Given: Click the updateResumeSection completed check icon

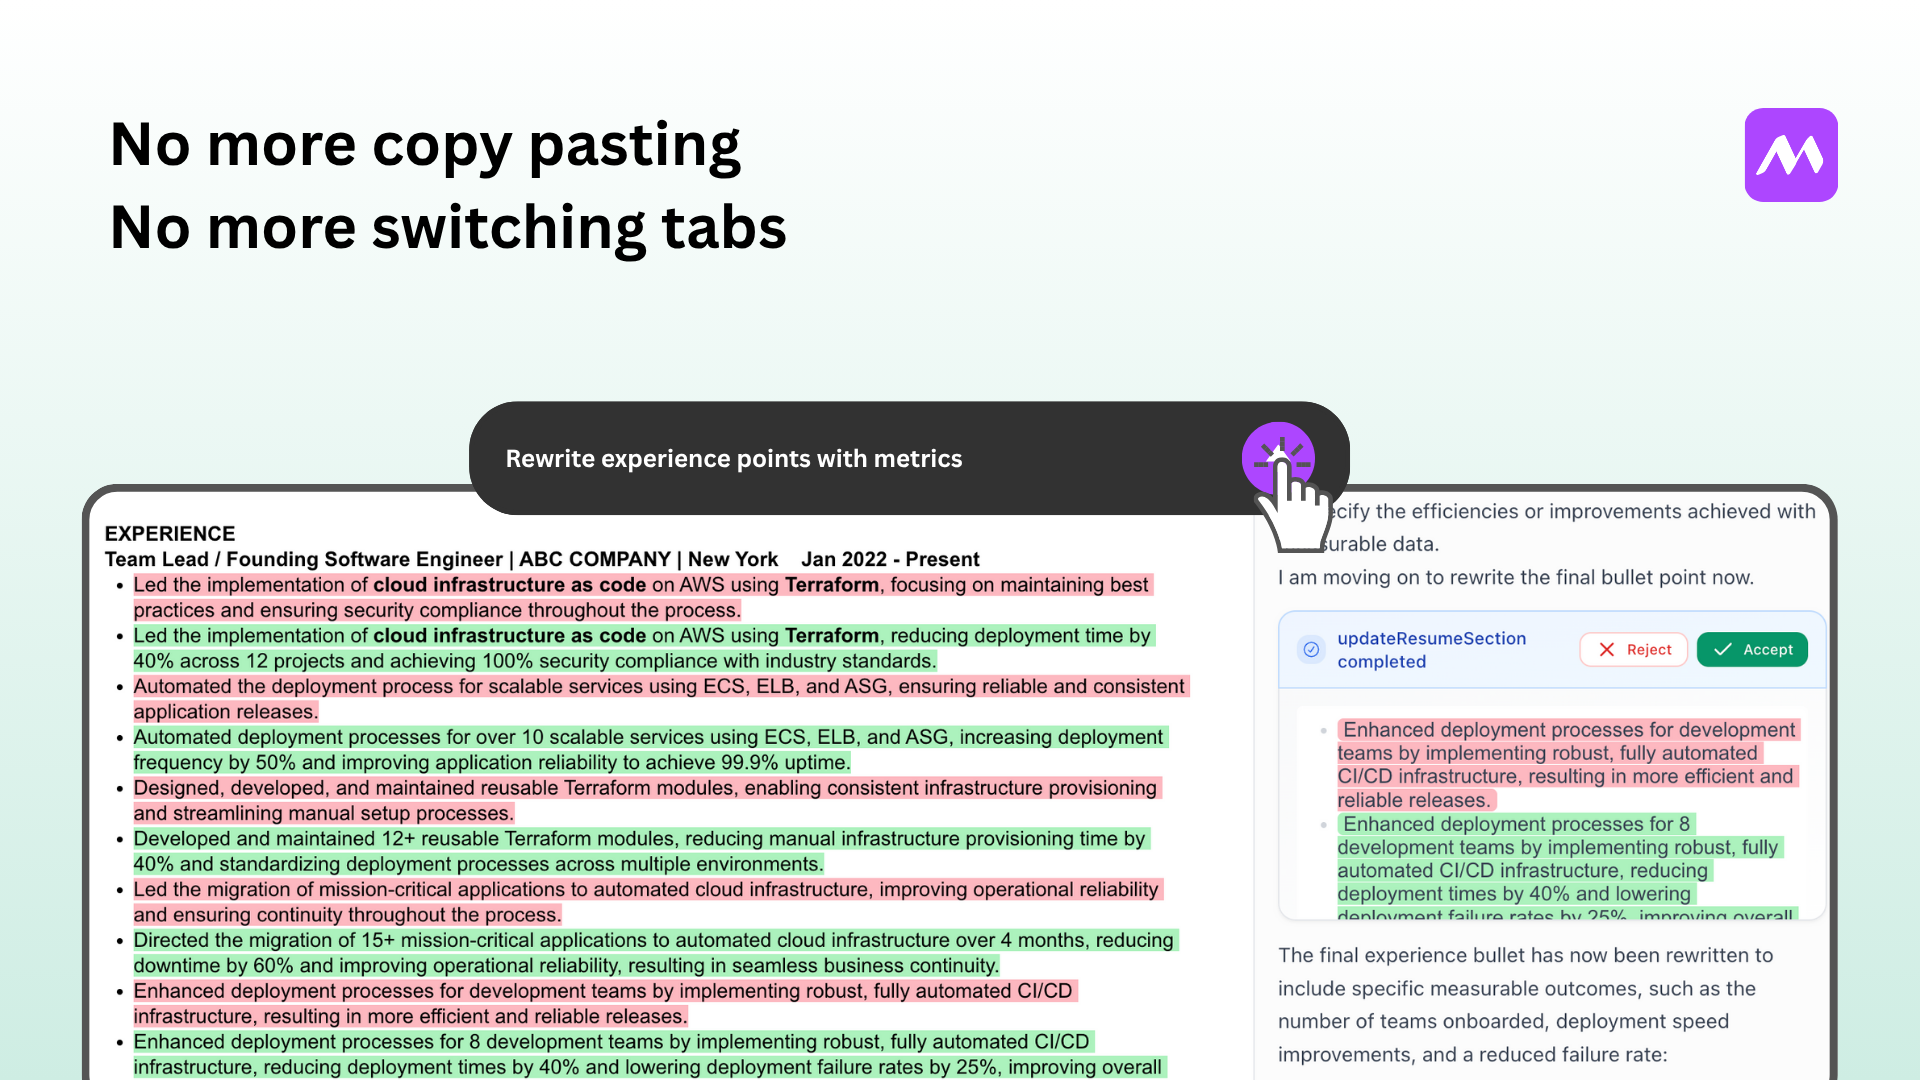Looking at the screenshot, I should click(x=1311, y=650).
